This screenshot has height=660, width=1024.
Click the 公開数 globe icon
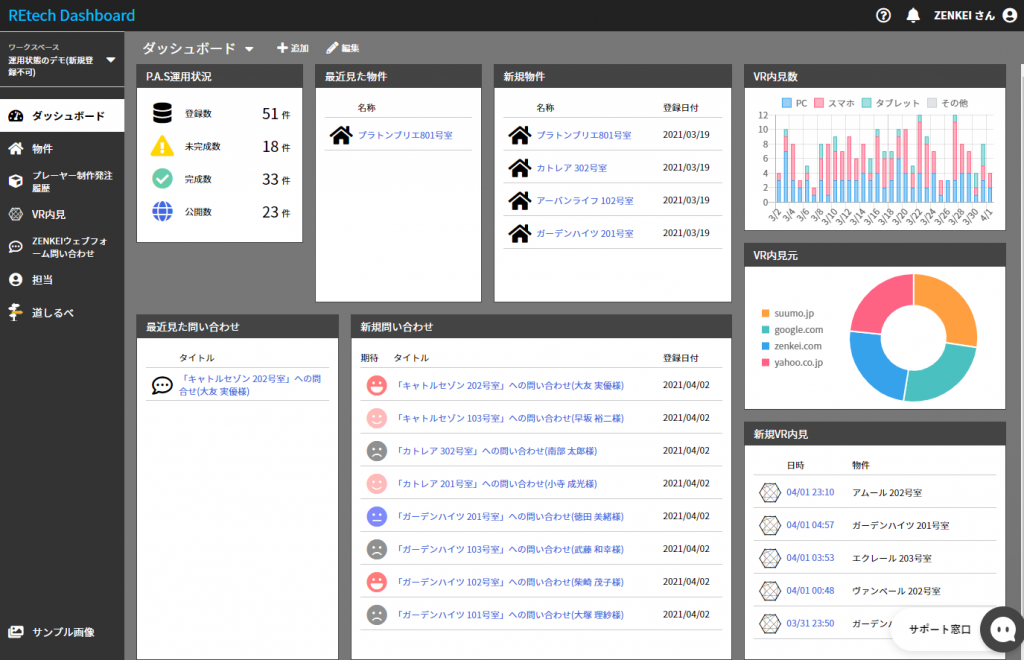click(162, 212)
